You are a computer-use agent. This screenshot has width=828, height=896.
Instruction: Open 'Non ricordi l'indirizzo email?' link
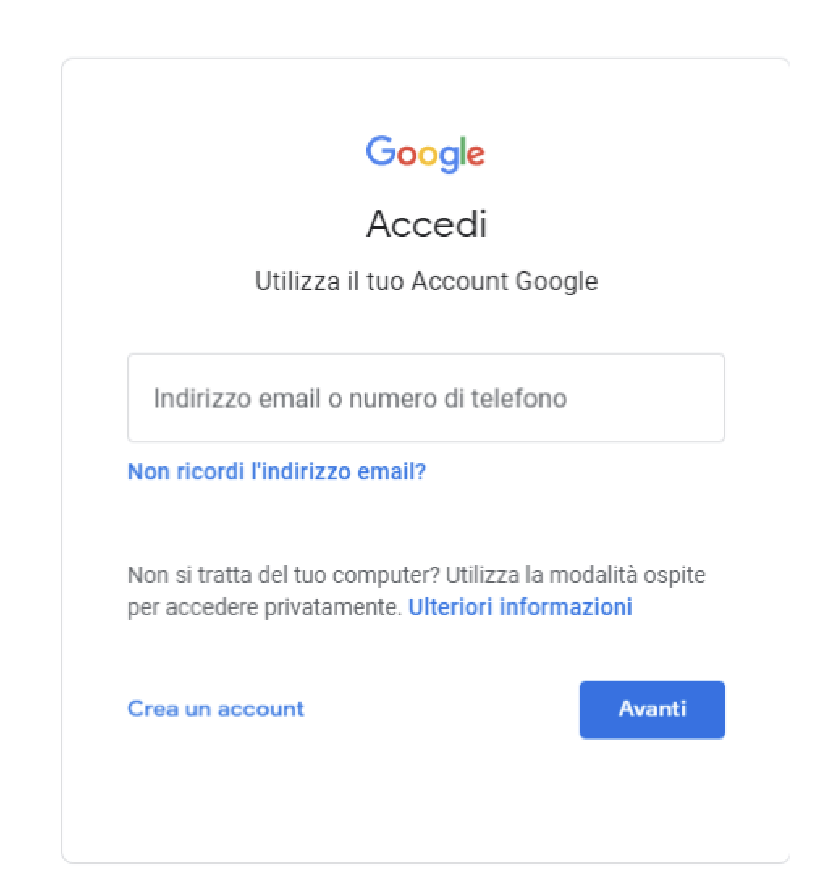coord(277,471)
